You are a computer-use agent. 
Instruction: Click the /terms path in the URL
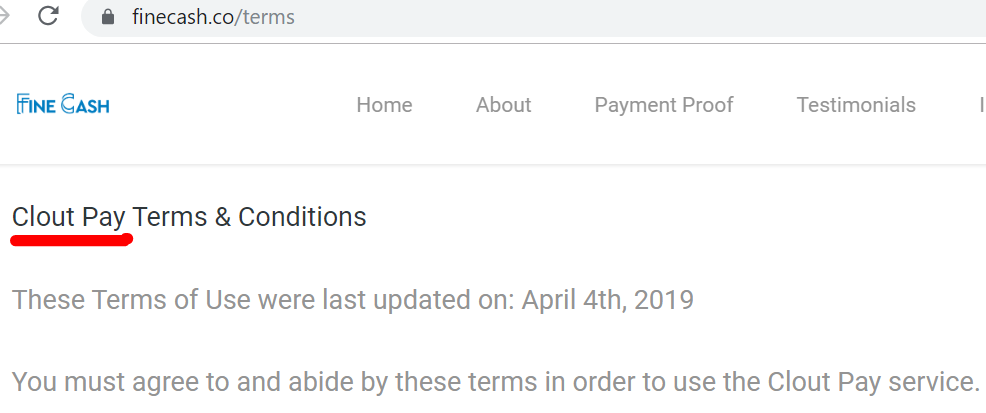coord(265,17)
